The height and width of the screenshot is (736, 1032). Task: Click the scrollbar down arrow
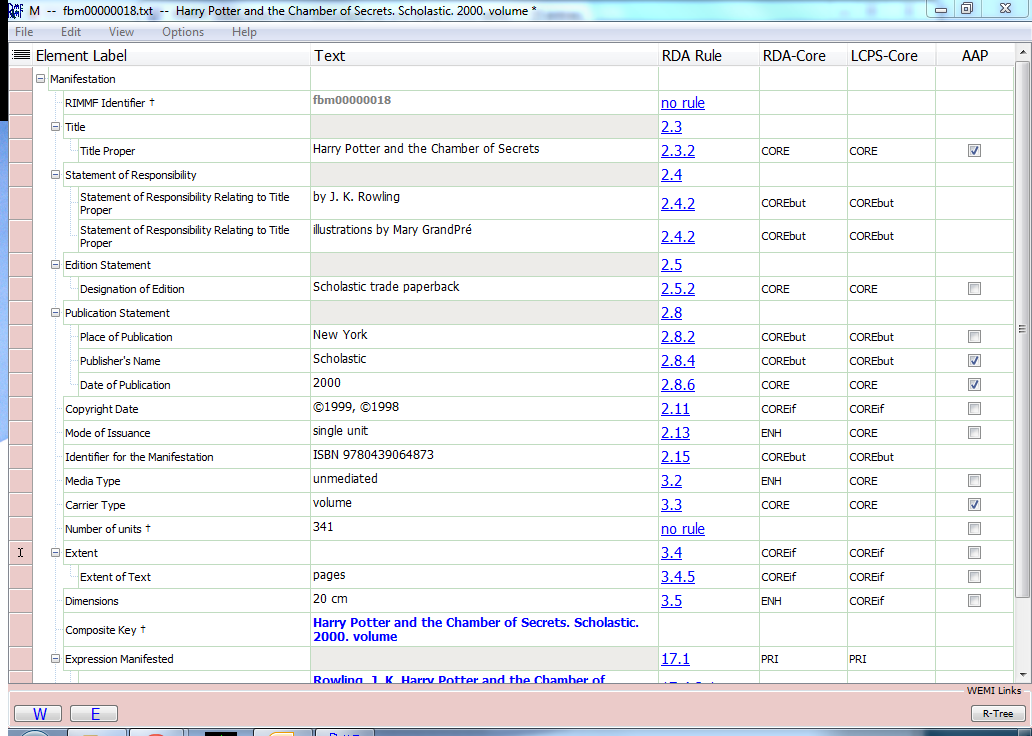tap(1022, 675)
